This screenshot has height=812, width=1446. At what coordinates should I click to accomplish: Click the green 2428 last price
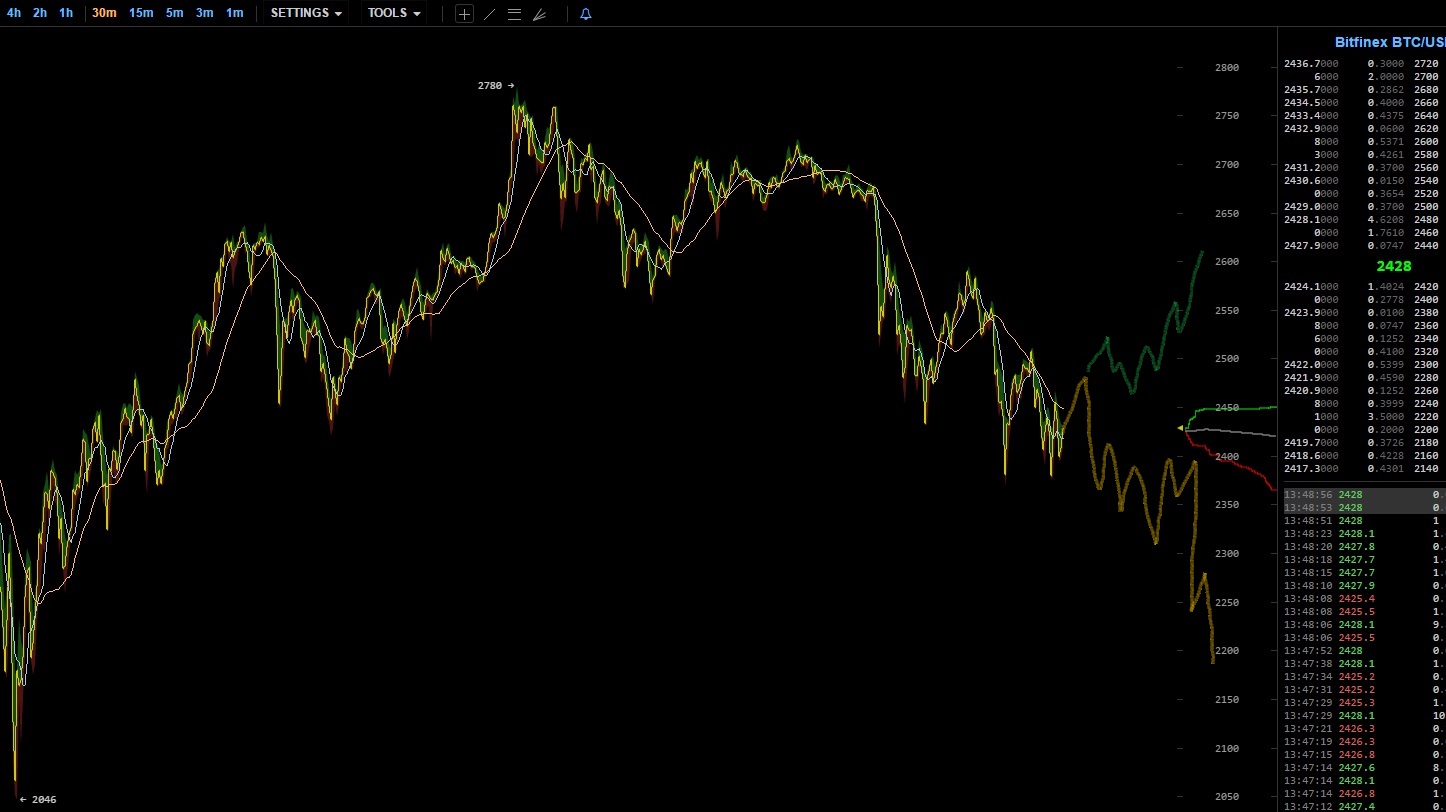(x=1394, y=266)
